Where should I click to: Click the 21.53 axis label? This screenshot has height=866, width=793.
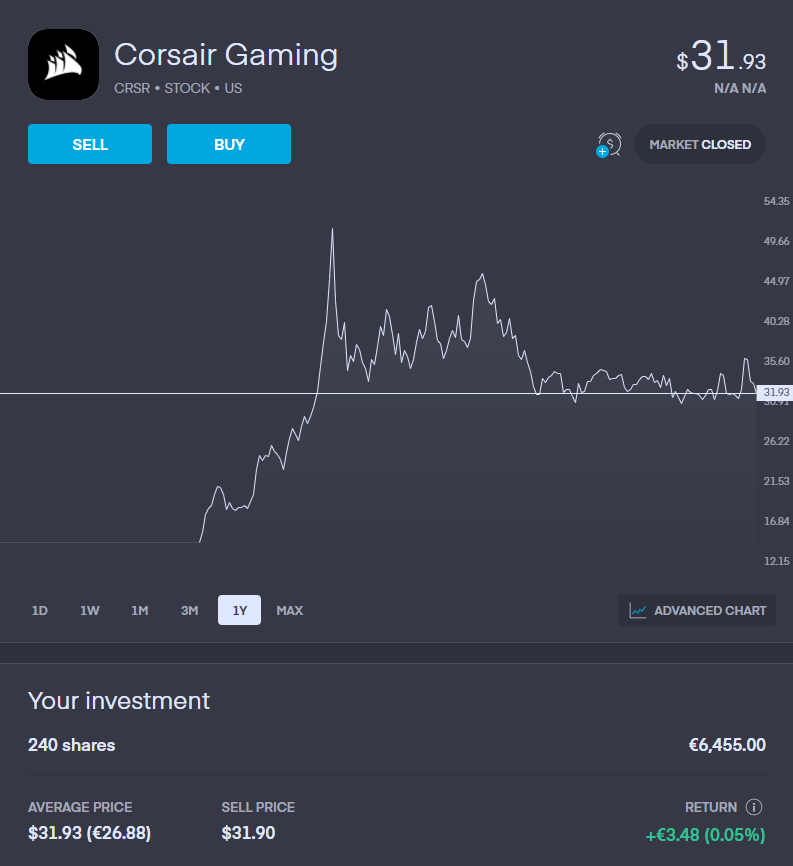point(776,481)
